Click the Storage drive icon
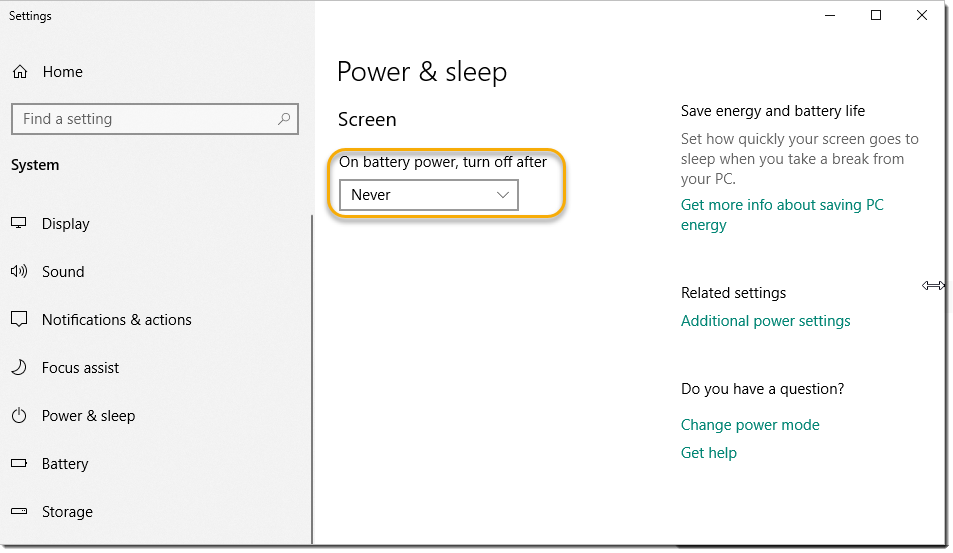Viewport: 953px width, 553px height. 19,511
